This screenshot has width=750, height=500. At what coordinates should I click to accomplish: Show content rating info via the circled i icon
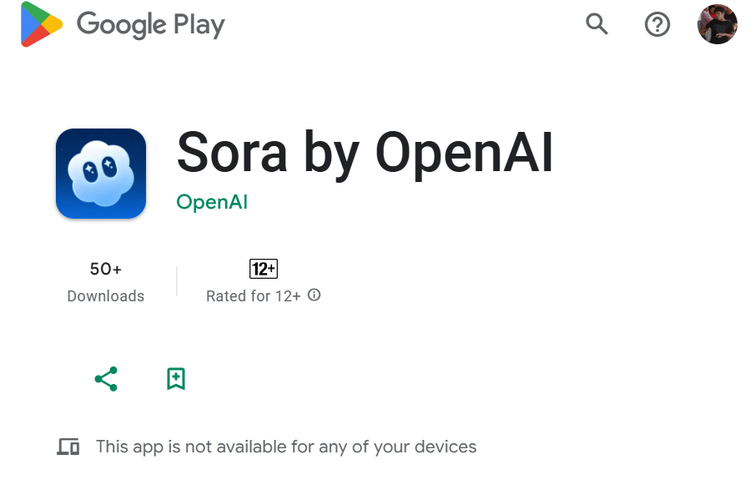(x=314, y=295)
